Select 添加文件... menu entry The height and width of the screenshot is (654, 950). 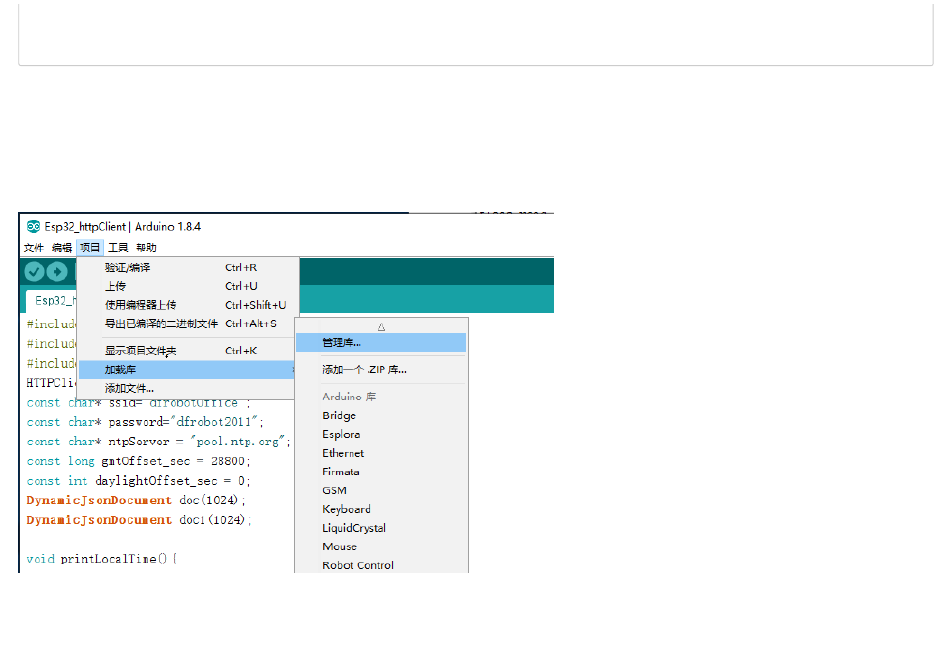[188, 389]
